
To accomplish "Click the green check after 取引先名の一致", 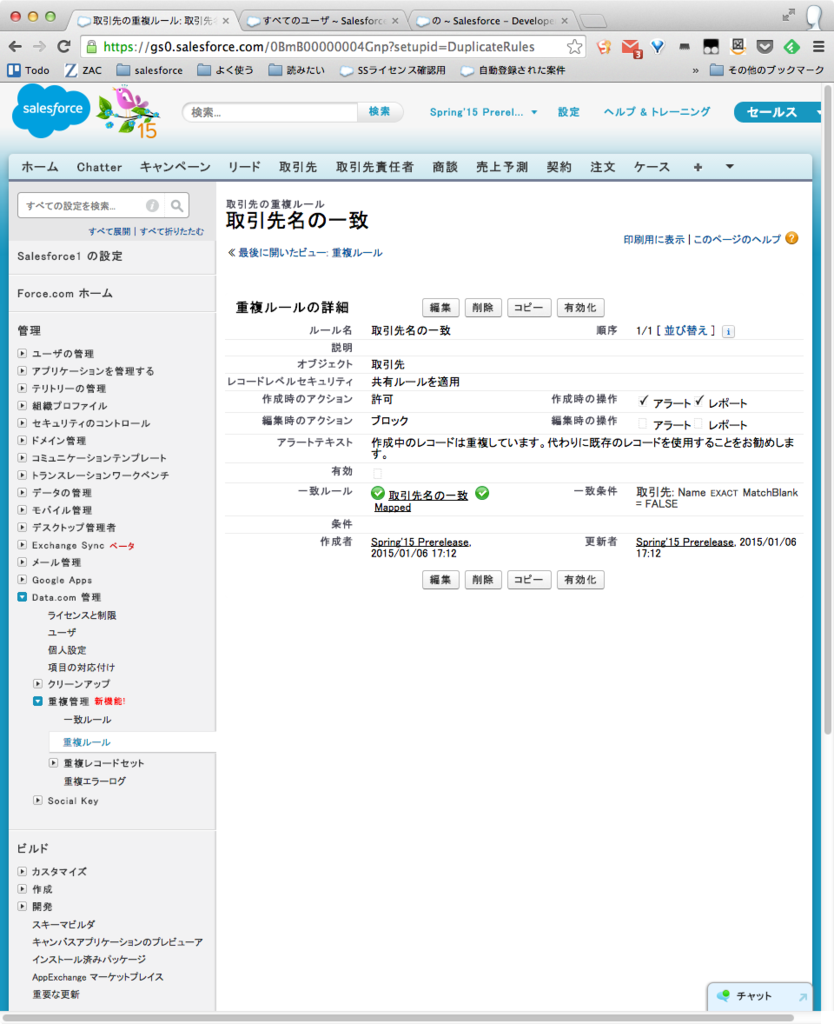I will 482,493.
